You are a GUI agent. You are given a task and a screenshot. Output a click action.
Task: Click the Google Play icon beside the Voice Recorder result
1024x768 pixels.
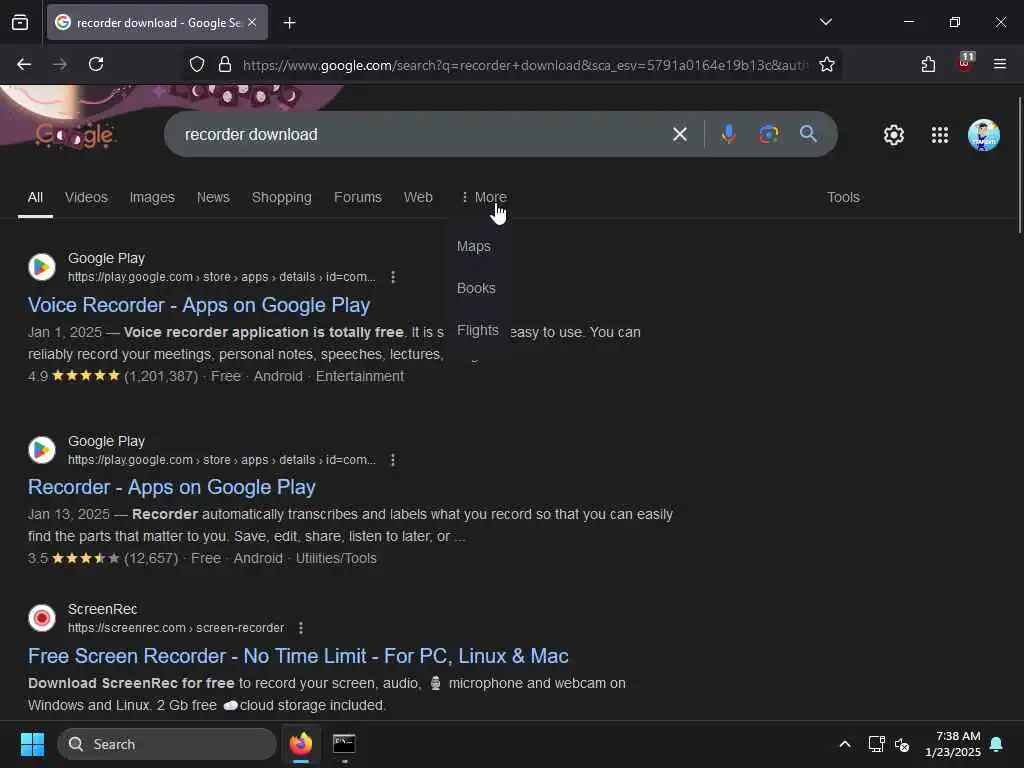pyautogui.click(x=42, y=266)
